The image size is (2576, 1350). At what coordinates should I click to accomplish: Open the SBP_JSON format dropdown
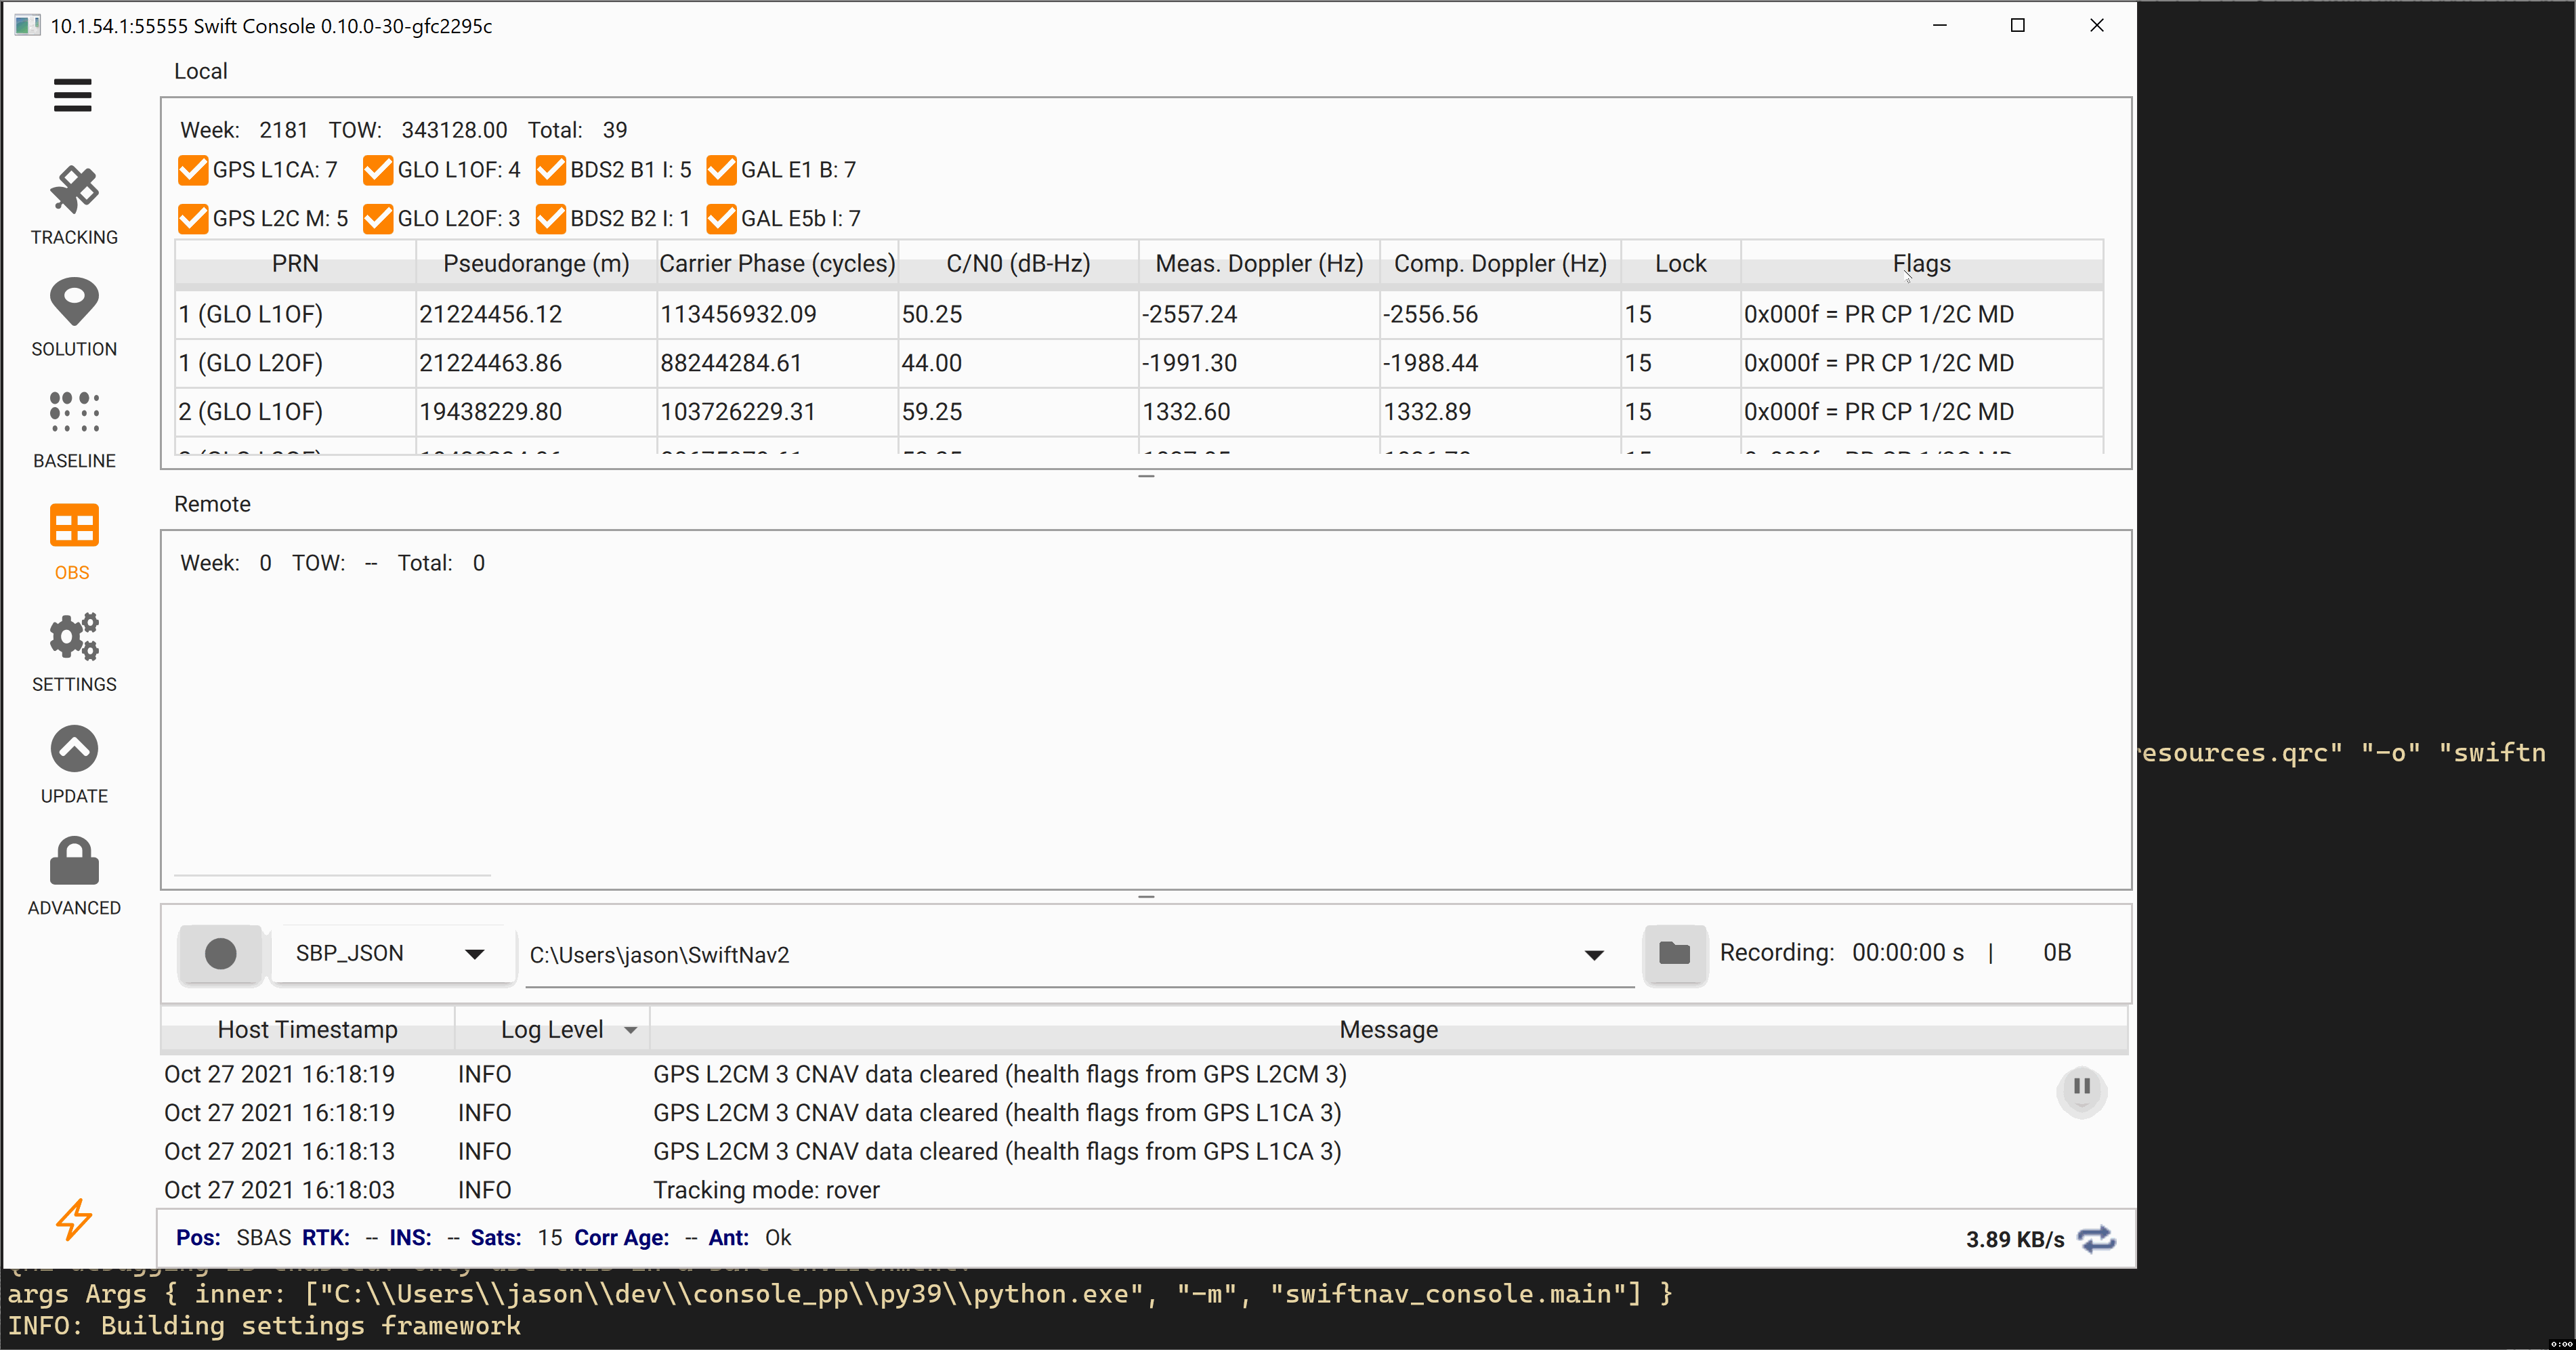391,954
